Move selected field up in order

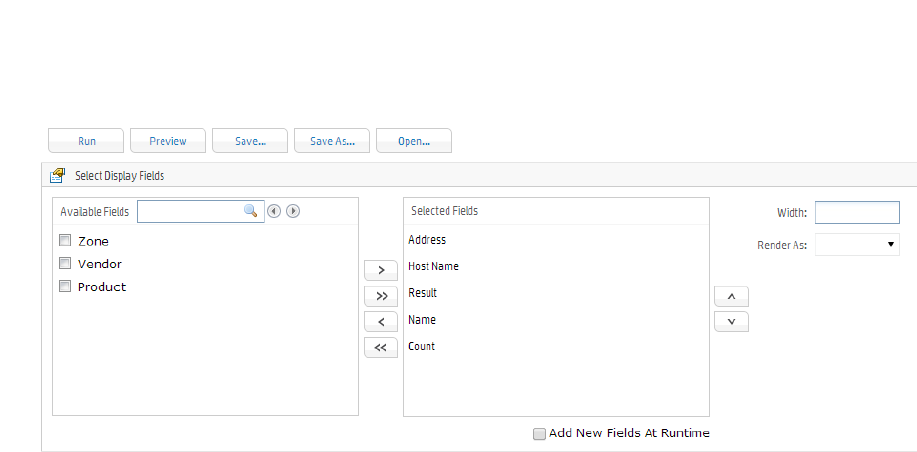[x=731, y=296]
